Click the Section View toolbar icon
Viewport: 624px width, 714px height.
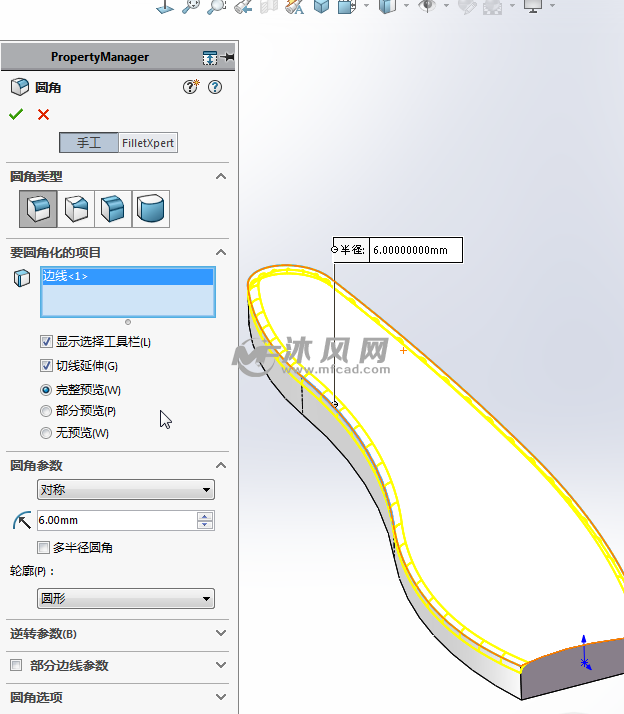269,6
